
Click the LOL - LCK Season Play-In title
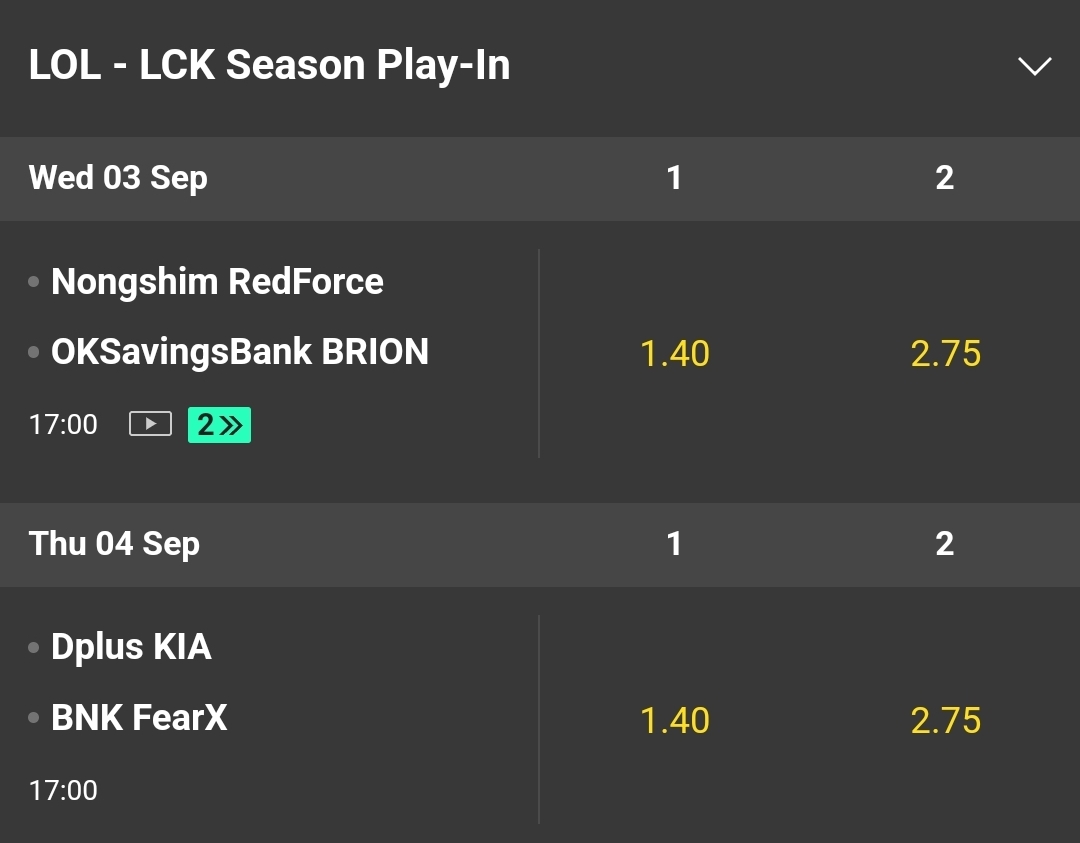[x=269, y=66]
